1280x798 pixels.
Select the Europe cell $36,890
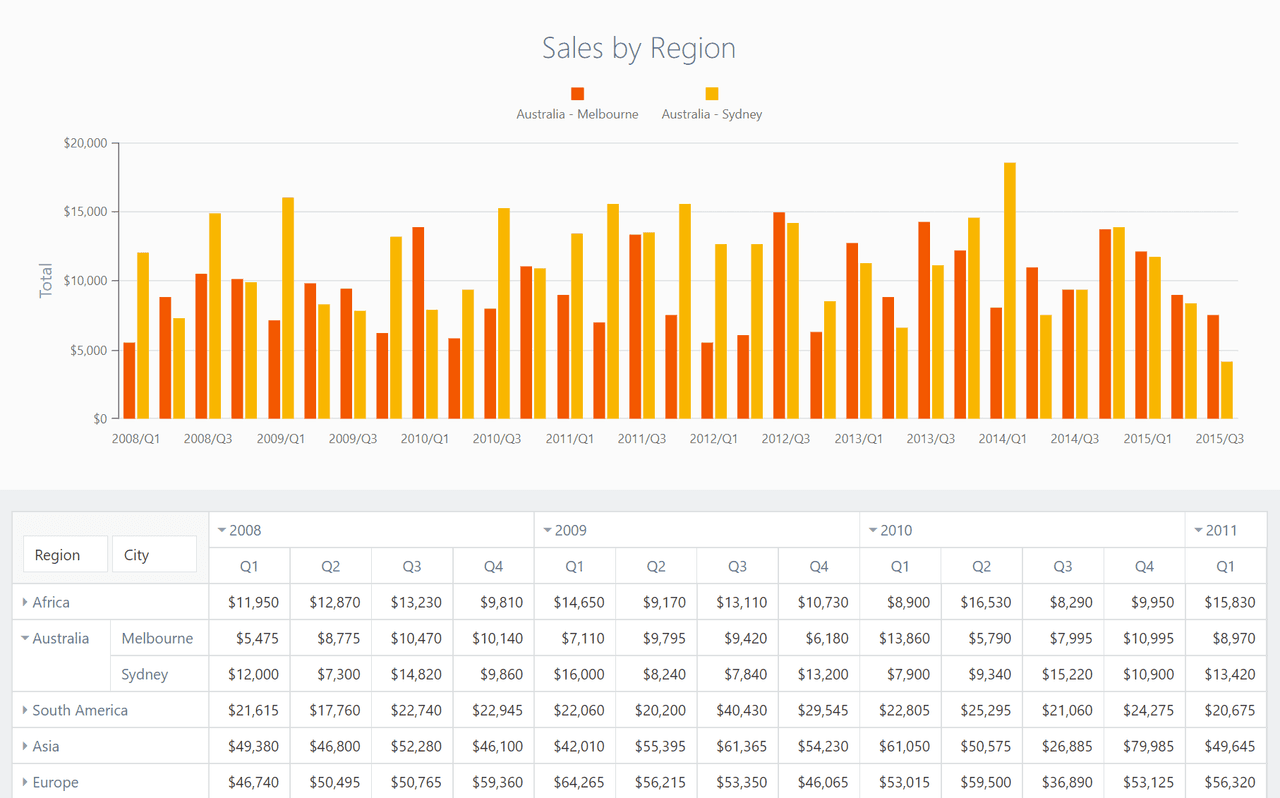click(x=1063, y=782)
